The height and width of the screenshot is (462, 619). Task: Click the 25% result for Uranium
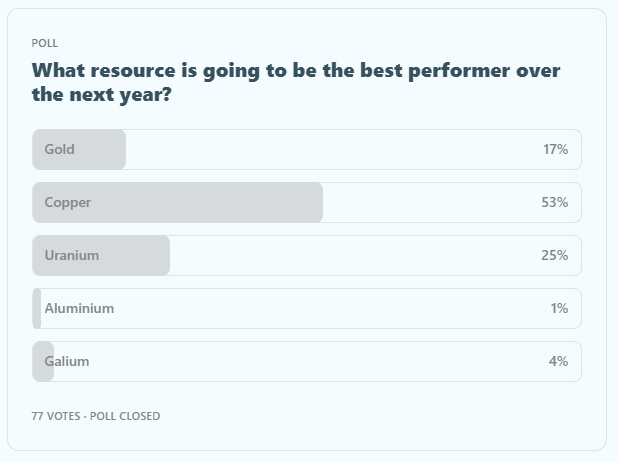pos(555,256)
